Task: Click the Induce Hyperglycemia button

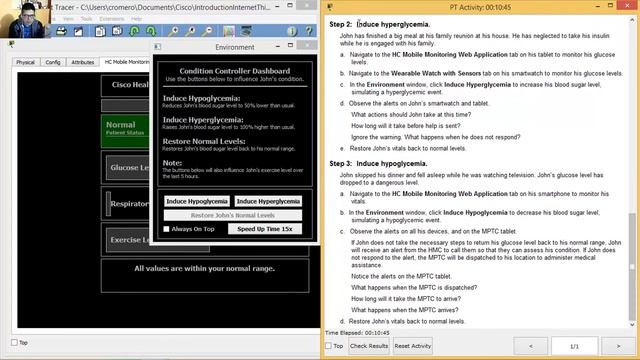Action: pos(268,201)
